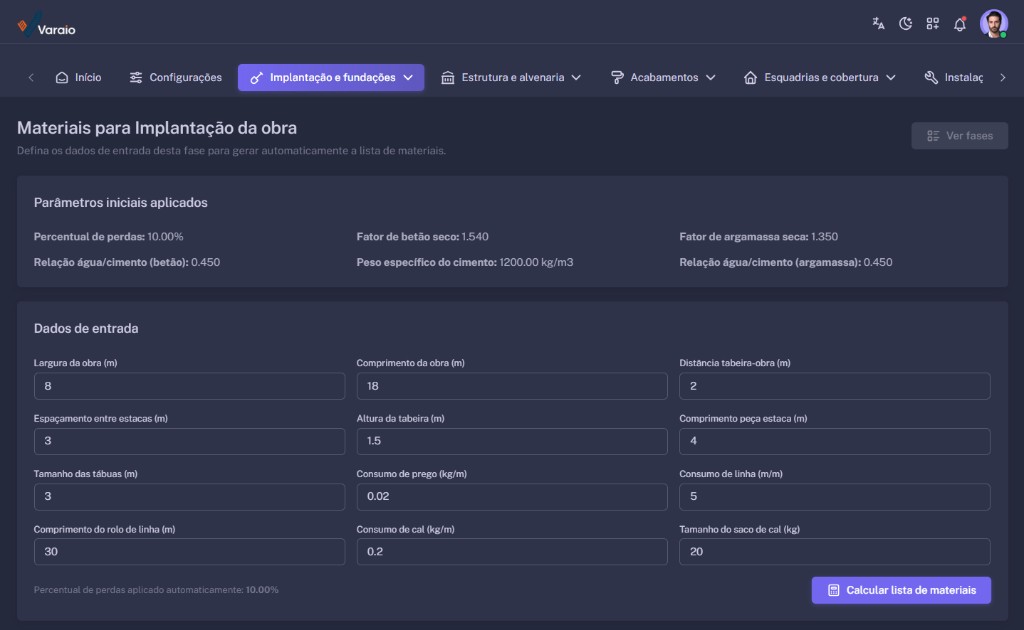This screenshot has width=1024, height=630.
Task: Focus Tamanho das tábuas field
Action: [x=189, y=497]
